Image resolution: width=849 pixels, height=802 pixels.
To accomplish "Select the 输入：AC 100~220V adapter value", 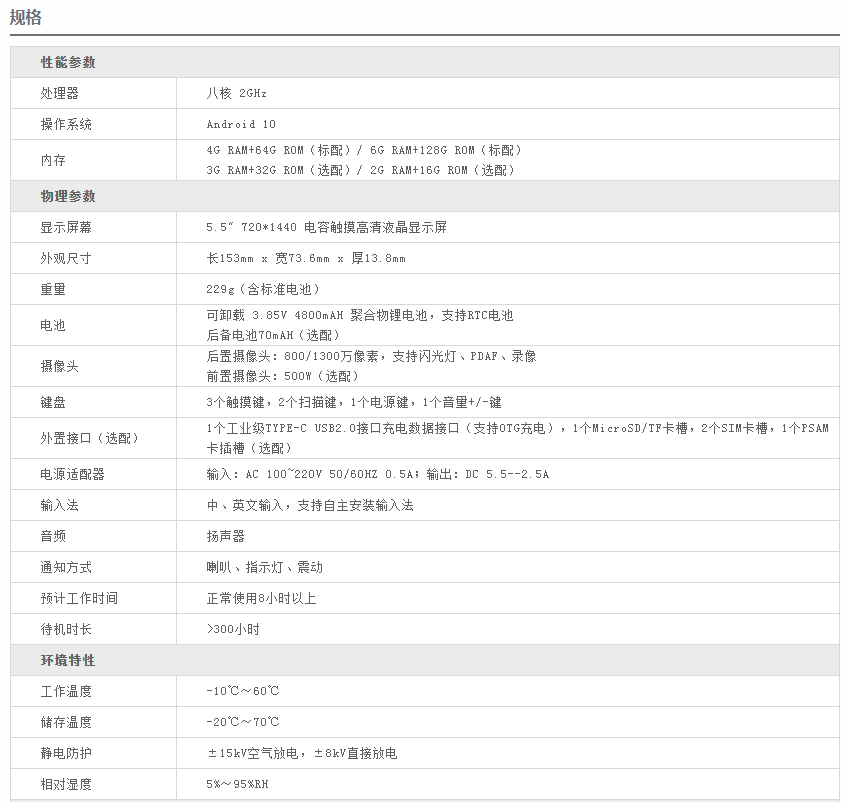I will pos(378,474).
